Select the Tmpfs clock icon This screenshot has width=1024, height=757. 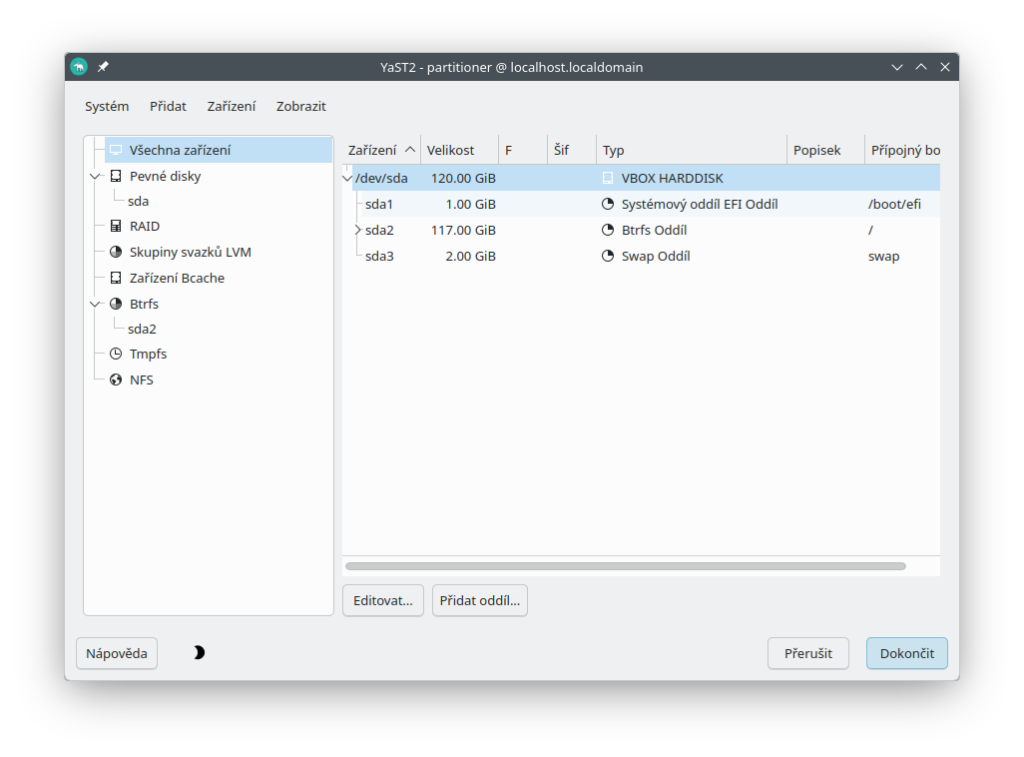pos(116,354)
